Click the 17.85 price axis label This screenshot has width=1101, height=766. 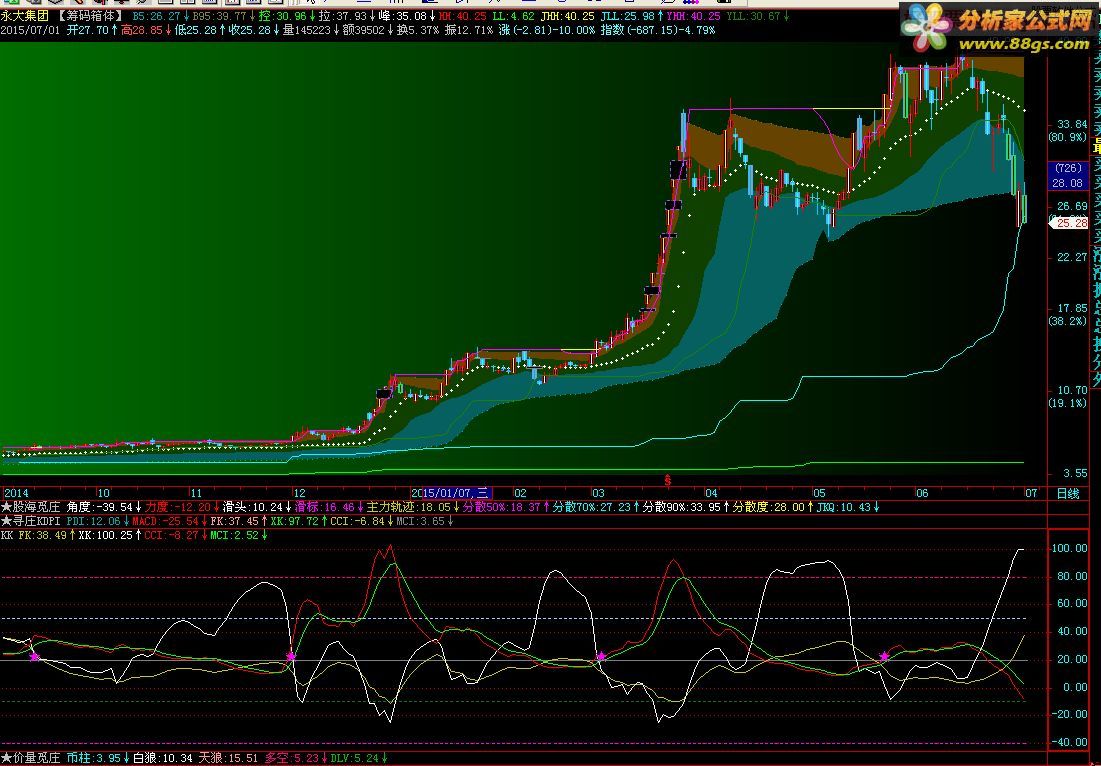(1072, 308)
